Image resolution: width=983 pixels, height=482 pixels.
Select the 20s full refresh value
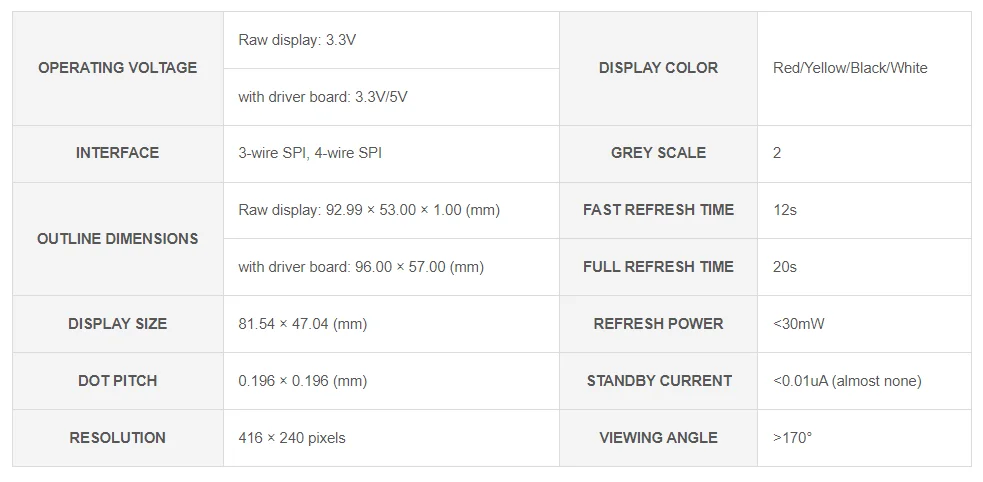pos(785,267)
